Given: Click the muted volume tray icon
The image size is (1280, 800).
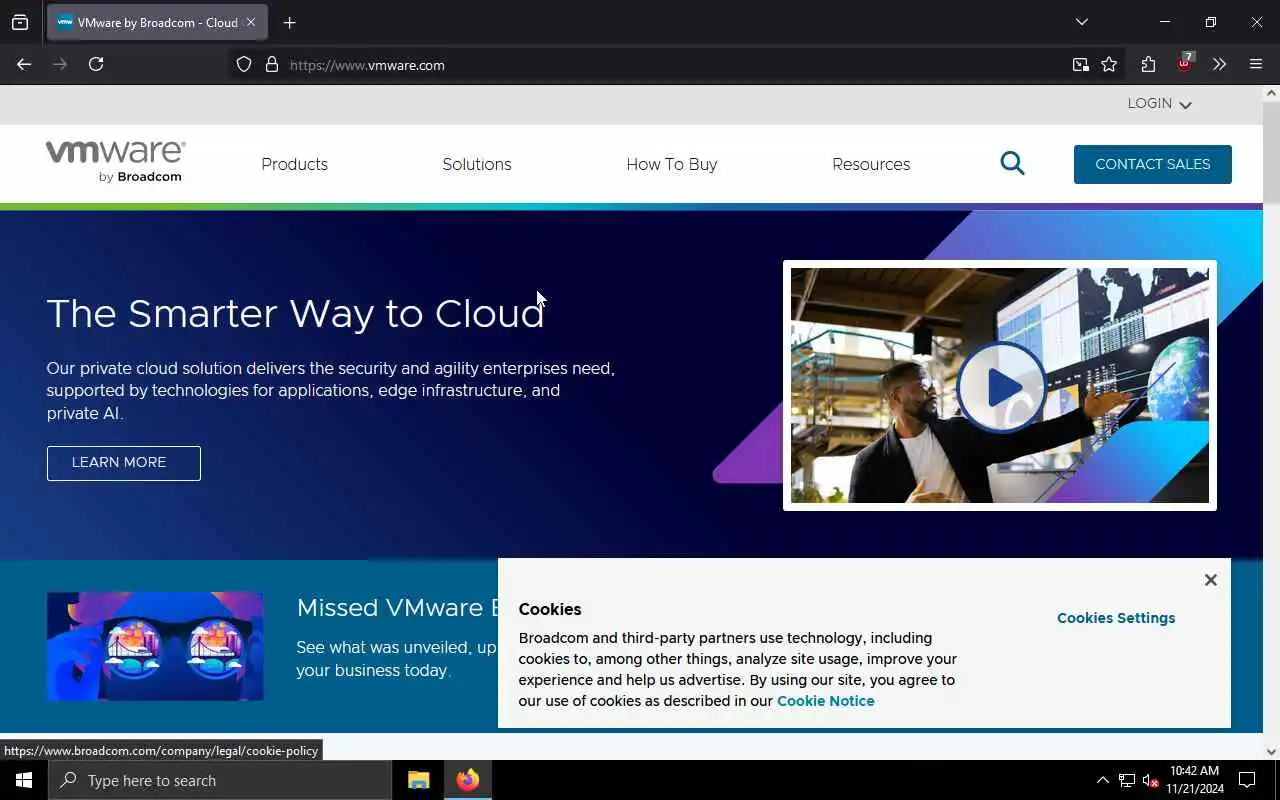Looking at the screenshot, I should [1150, 780].
